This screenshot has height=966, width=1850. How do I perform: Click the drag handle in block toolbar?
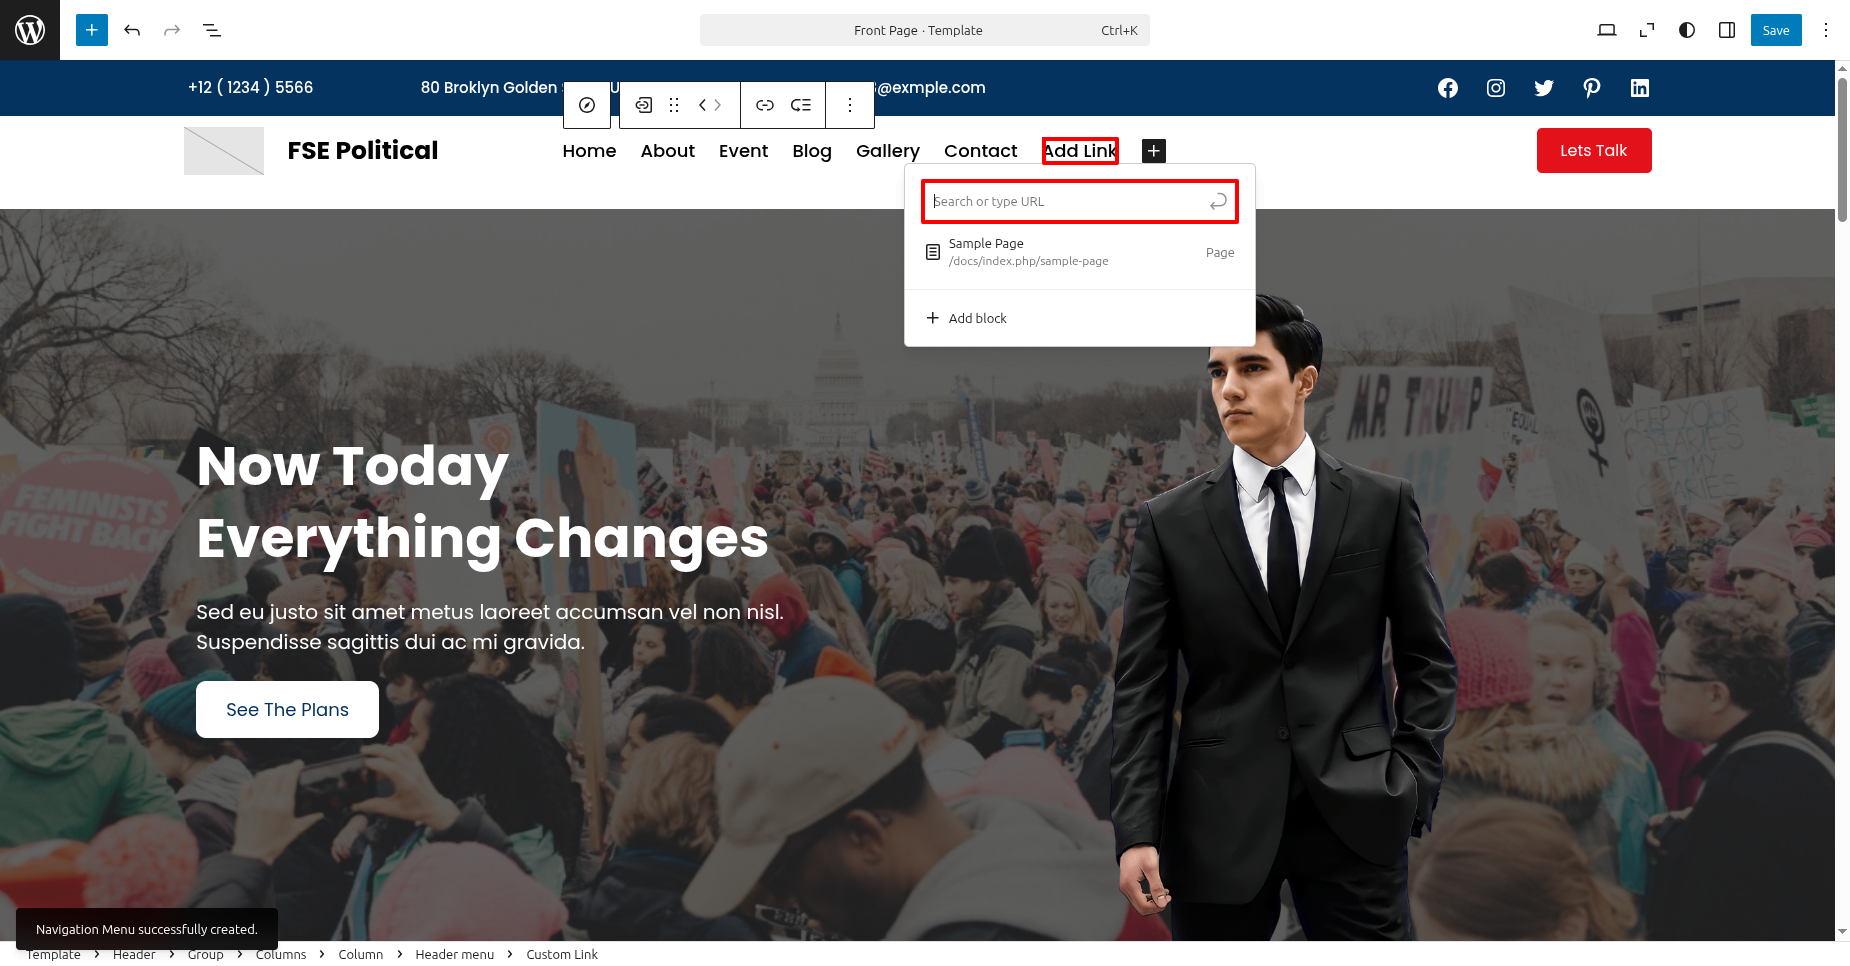[674, 105]
